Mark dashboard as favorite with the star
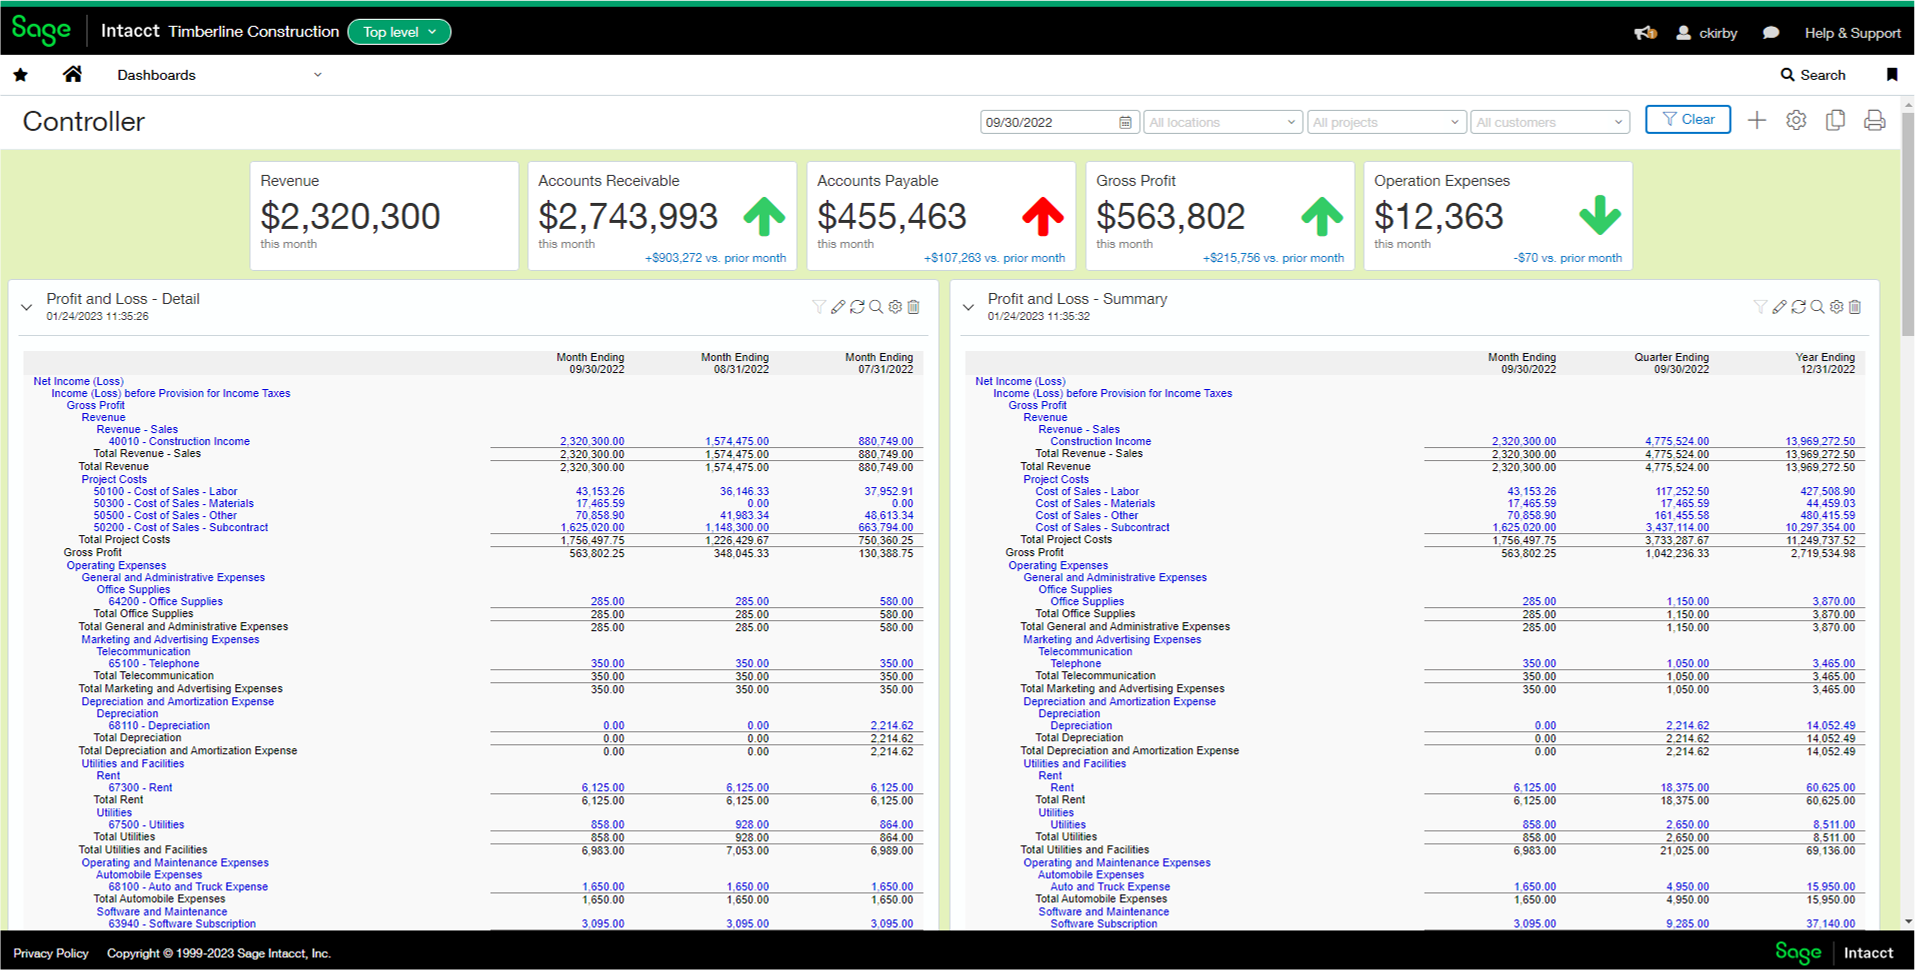 pyautogui.click(x=20, y=74)
